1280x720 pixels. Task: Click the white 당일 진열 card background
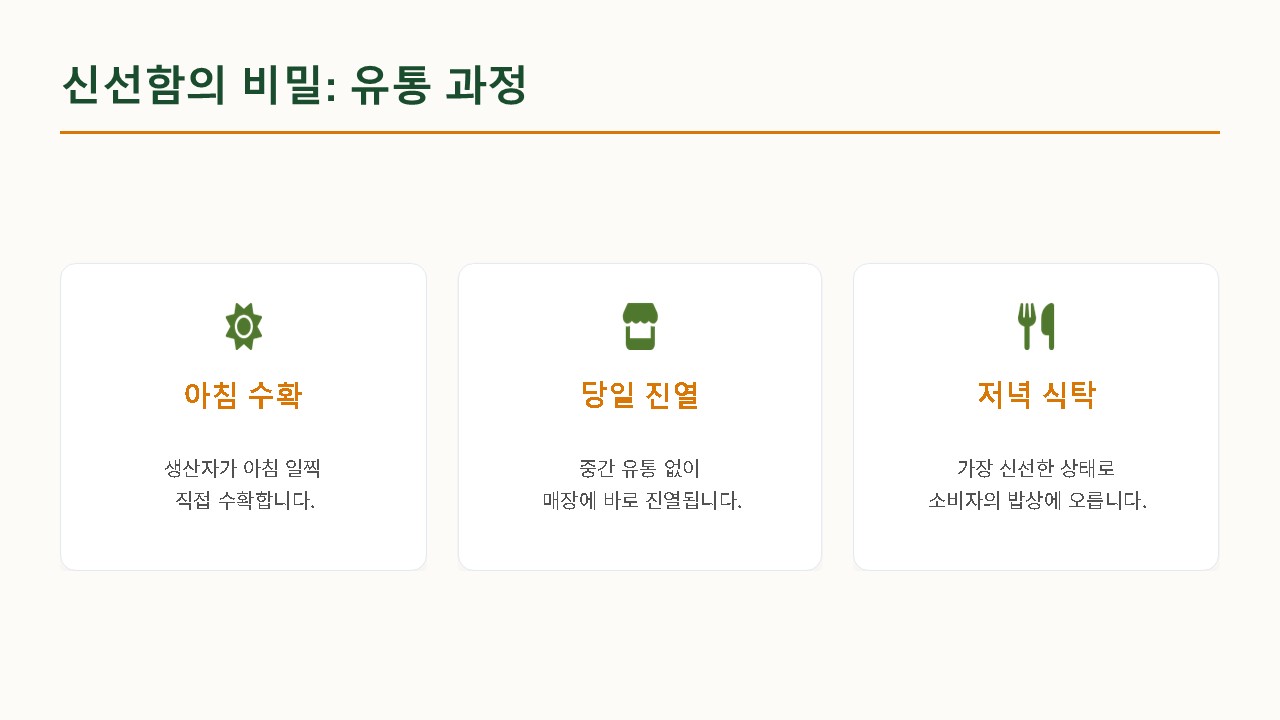click(640, 417)
